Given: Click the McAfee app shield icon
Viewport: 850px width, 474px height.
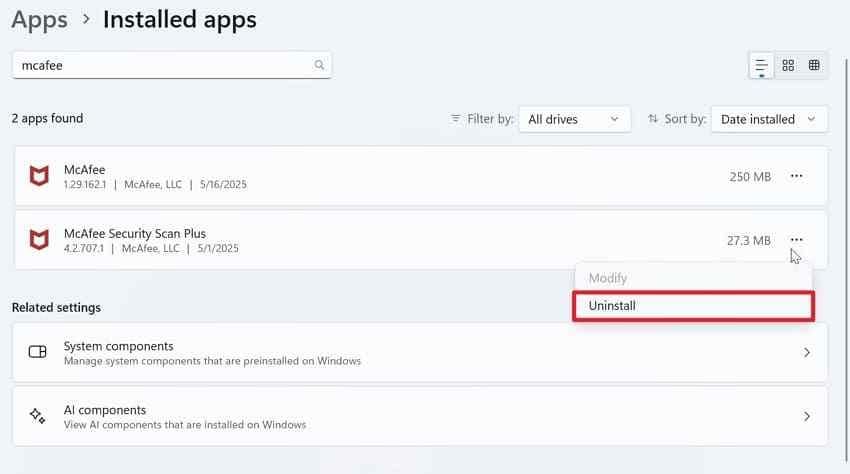Looking at the screenshot, I should click(x=39, y=176).
